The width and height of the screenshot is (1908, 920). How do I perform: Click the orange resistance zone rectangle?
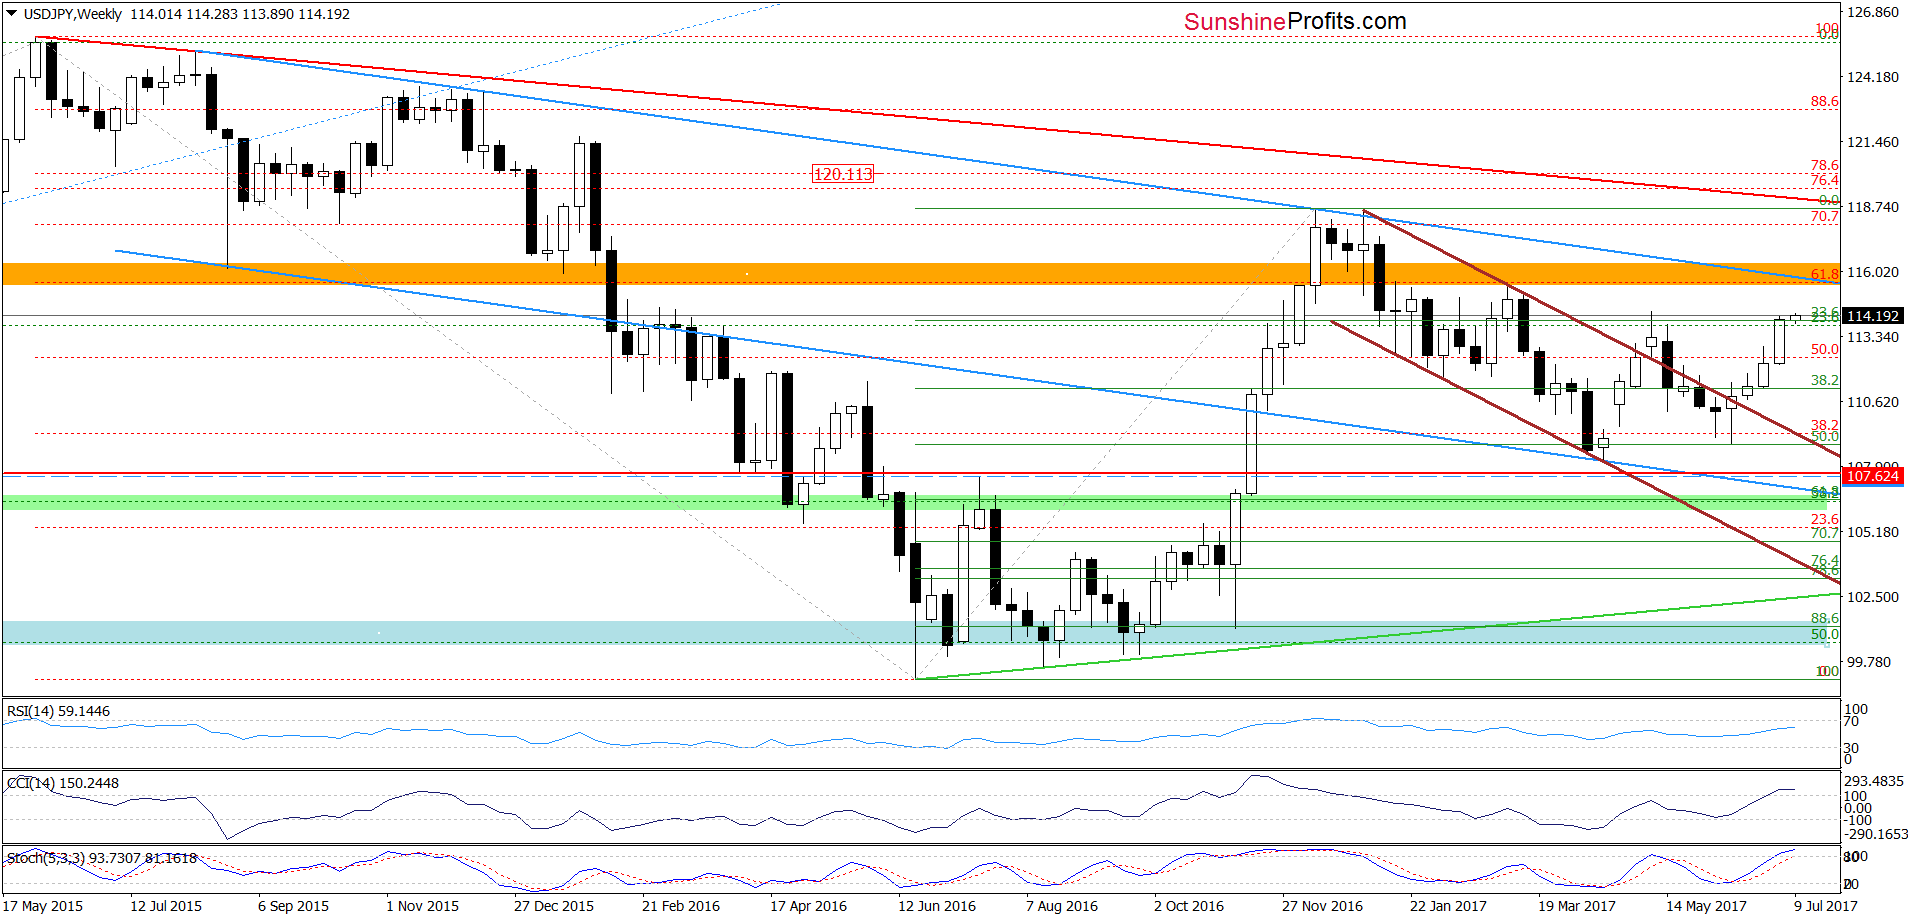pyautogui.click(x=920, y=274)
